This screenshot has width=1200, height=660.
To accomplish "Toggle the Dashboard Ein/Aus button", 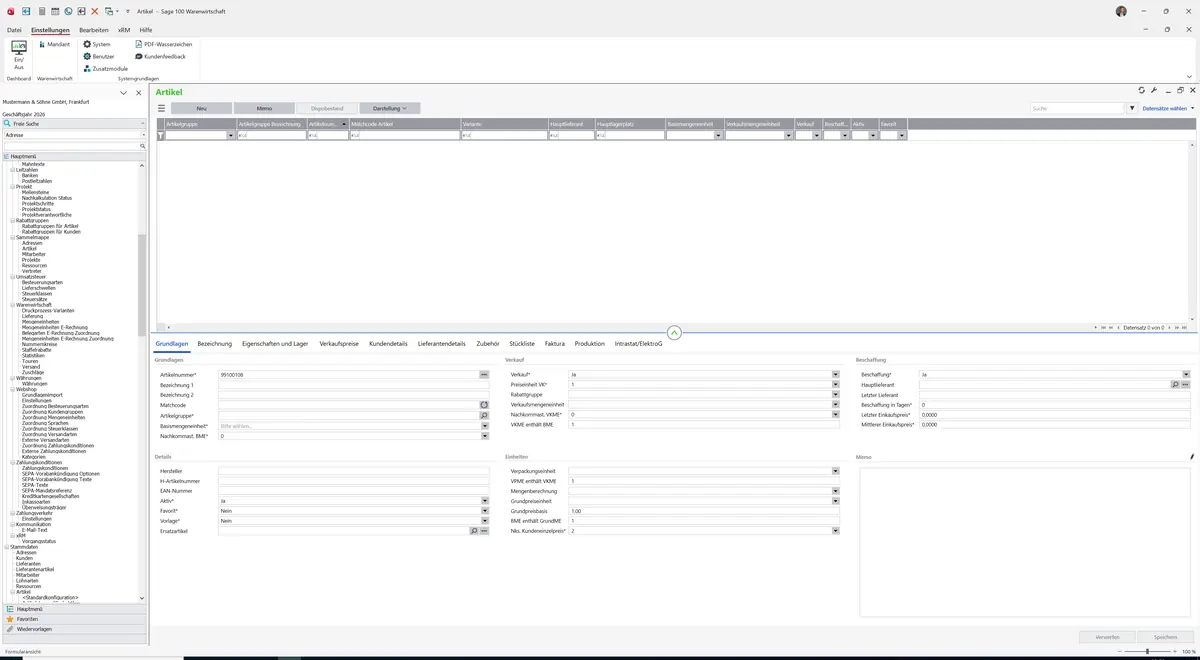I will [19, 55].
